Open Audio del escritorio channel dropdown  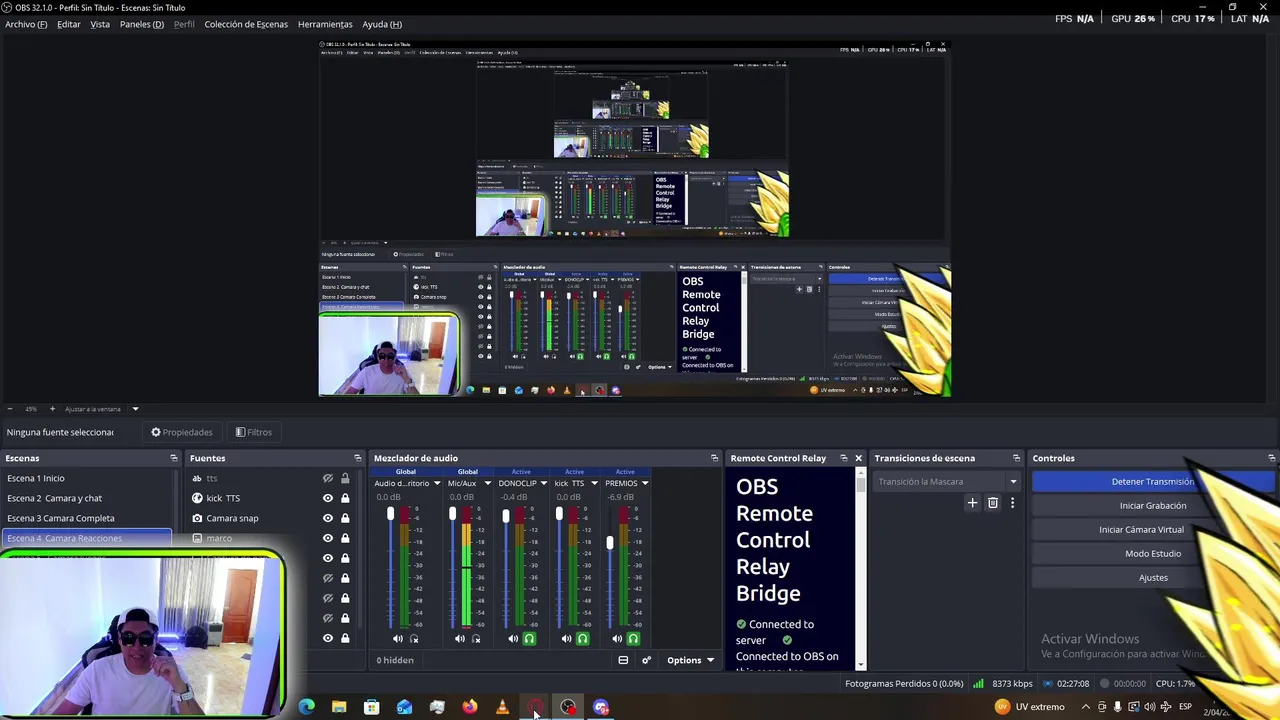(x=436, y=483)
